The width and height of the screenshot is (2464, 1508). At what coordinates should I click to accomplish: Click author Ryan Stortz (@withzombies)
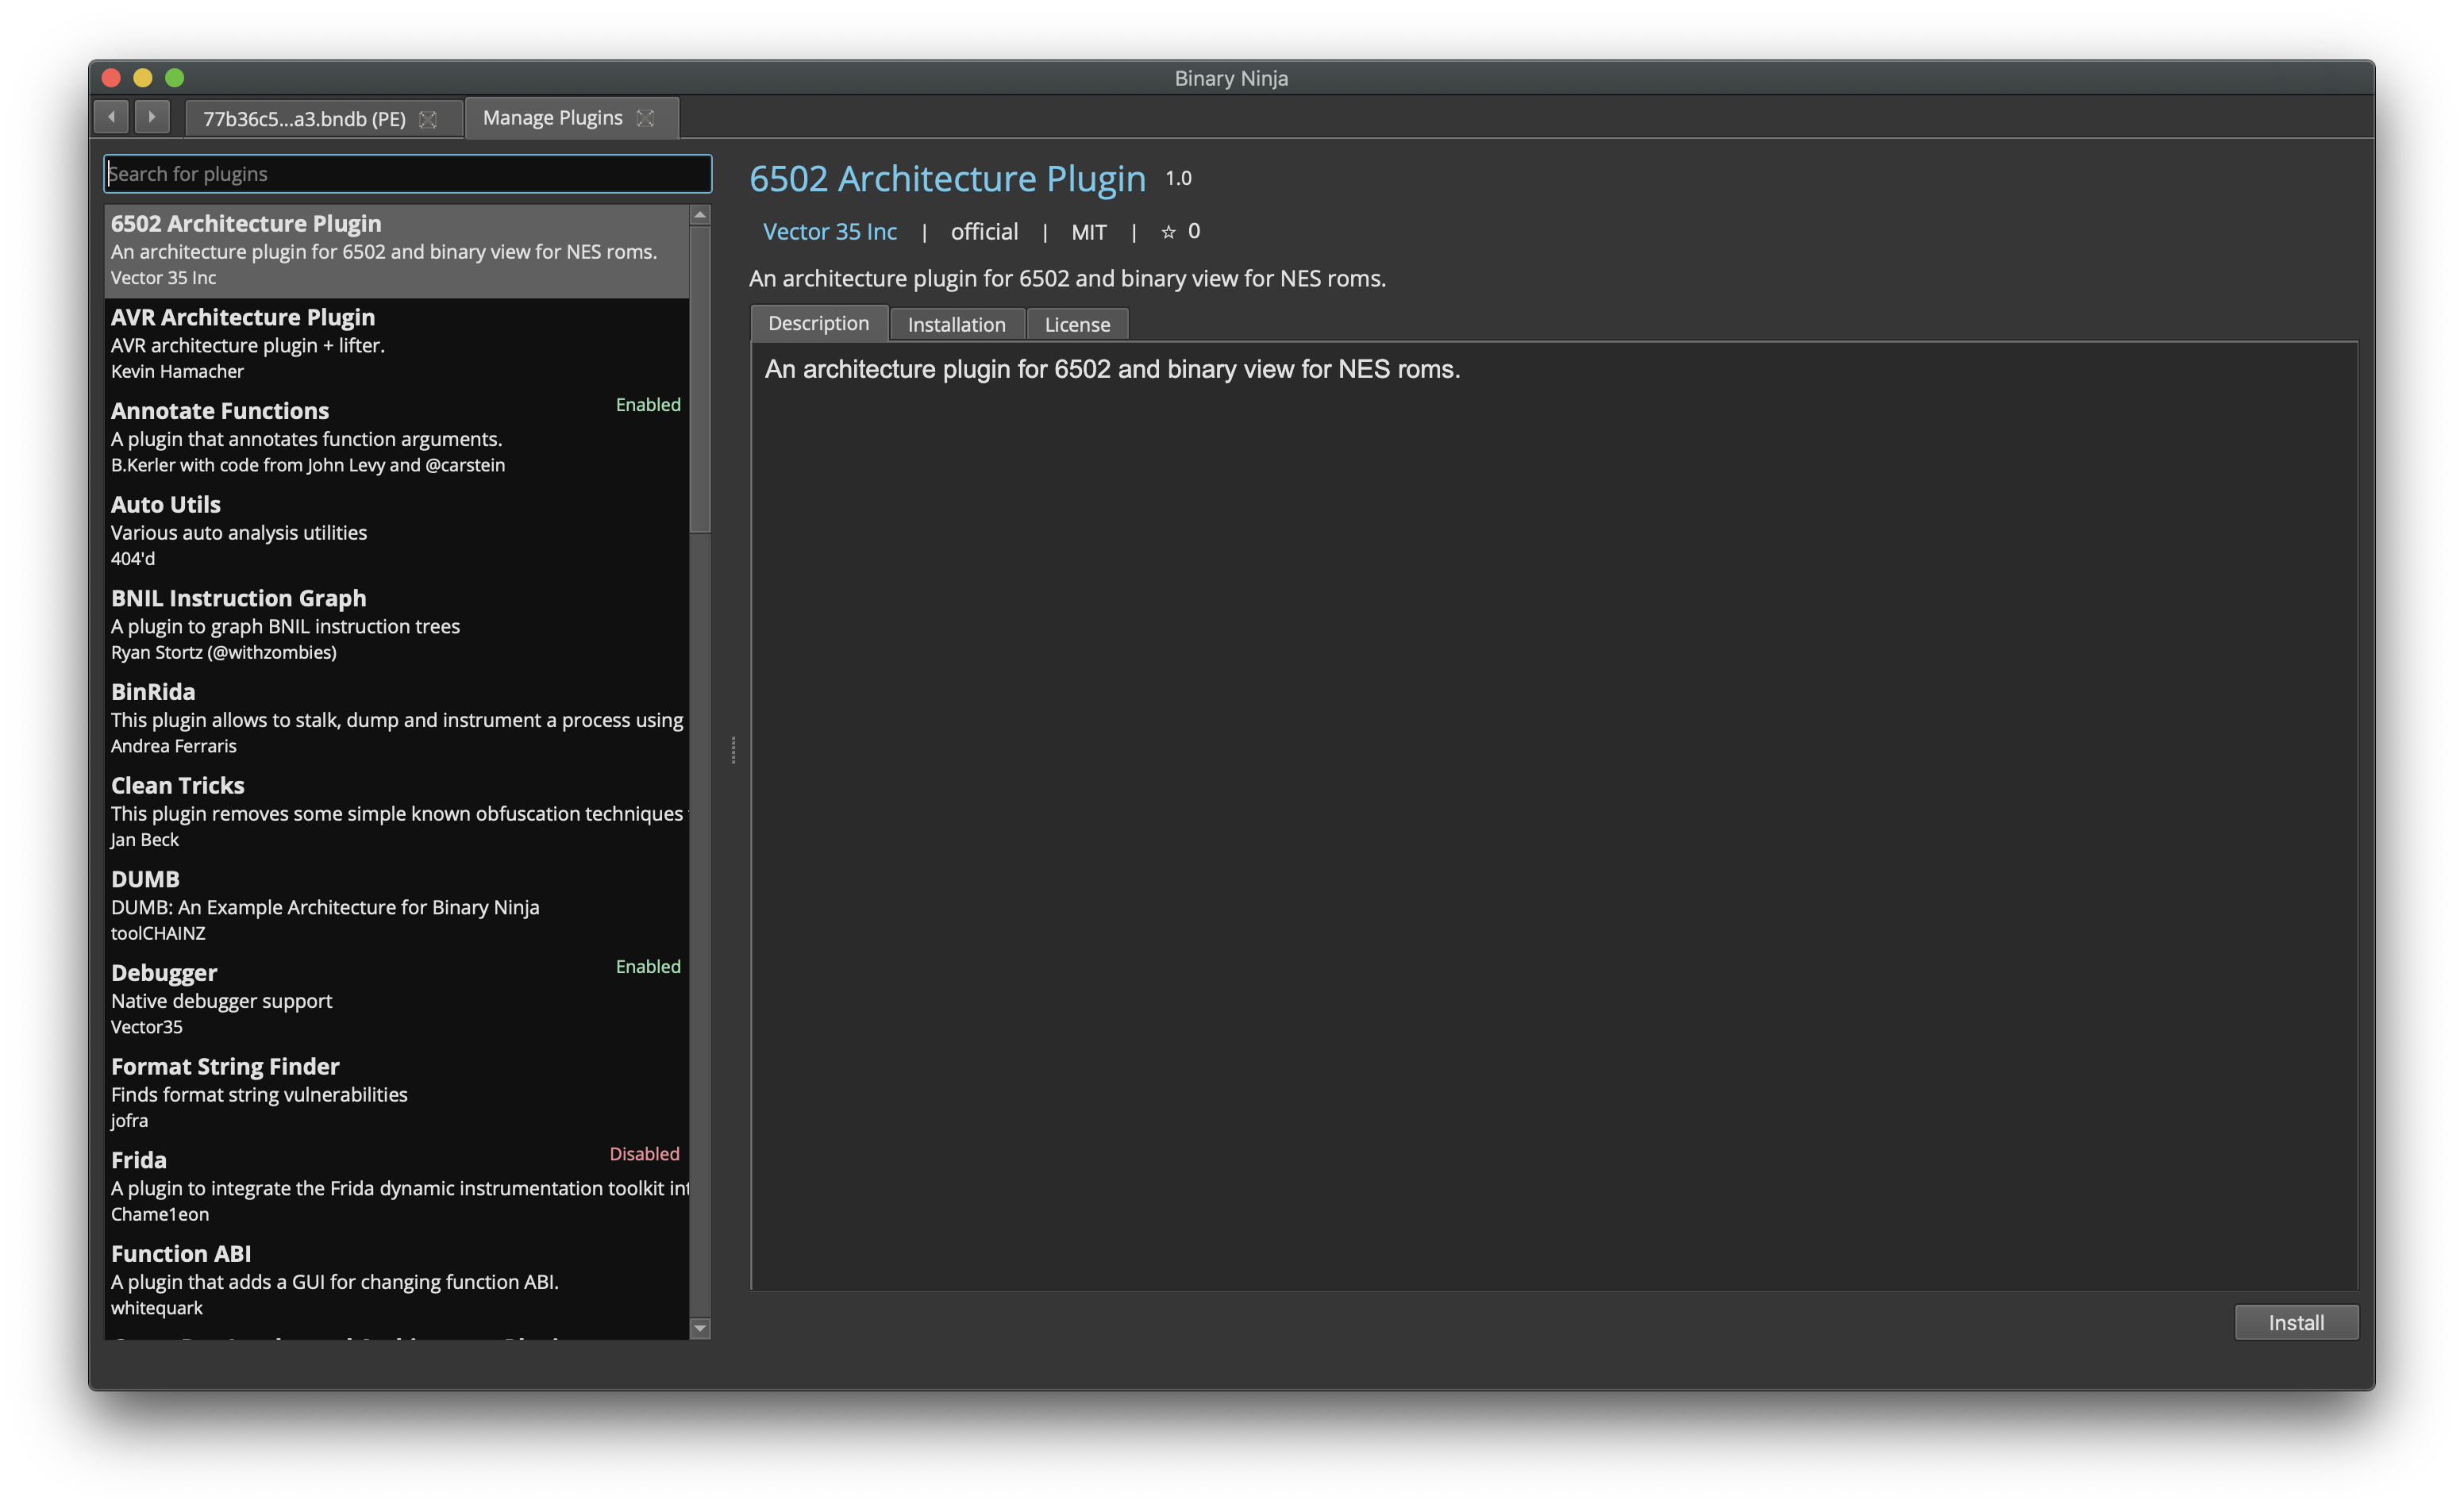pyautogui.click(x=223, y=652)
